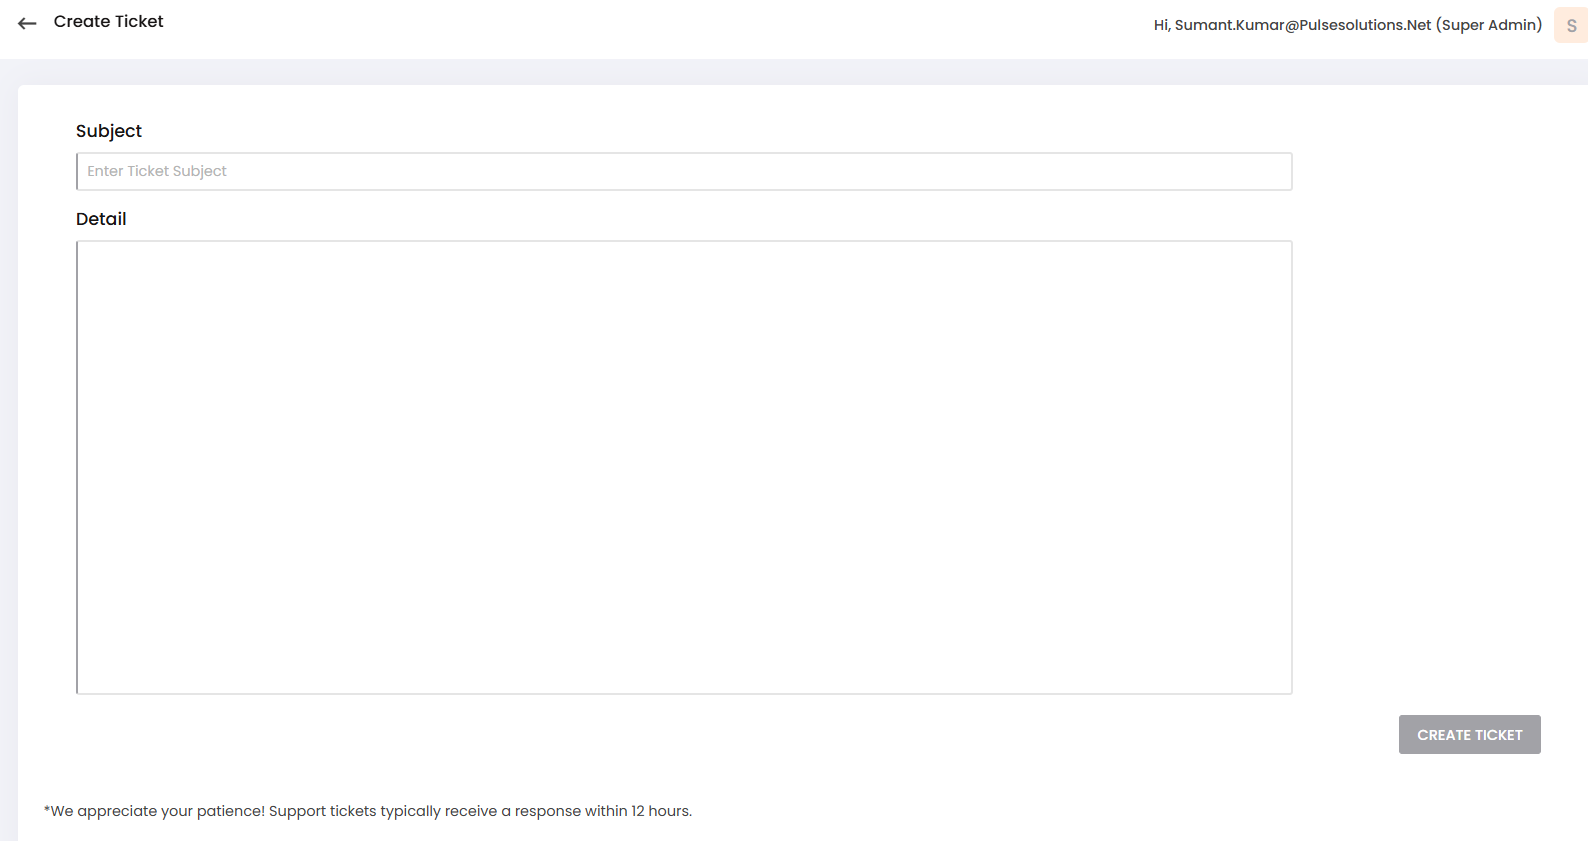
Task: Click the word 'TICKET' on the submit button
Action: click(x=1498, y=735)
